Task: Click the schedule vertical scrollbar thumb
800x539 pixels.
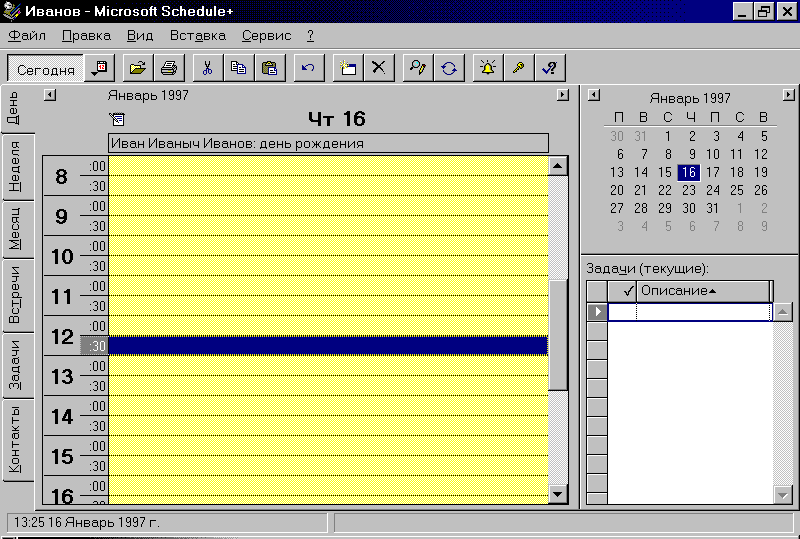Action: click(x=558, y=335)
